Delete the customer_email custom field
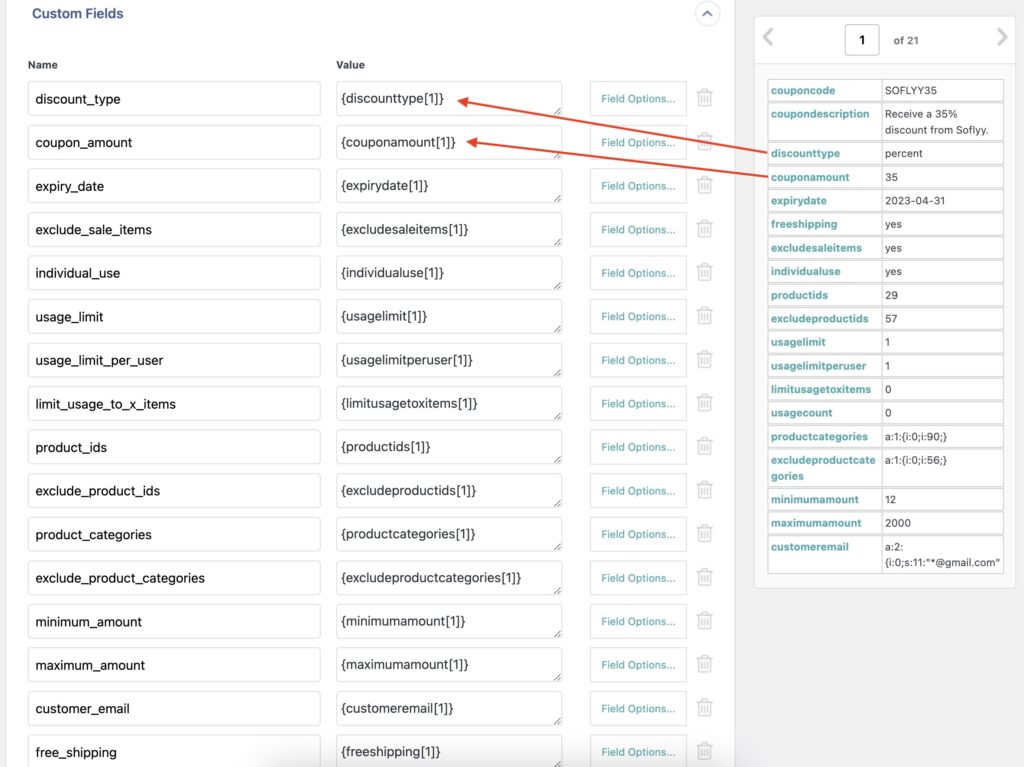This screenshot has width=1024, height=767. pos(704,708)
